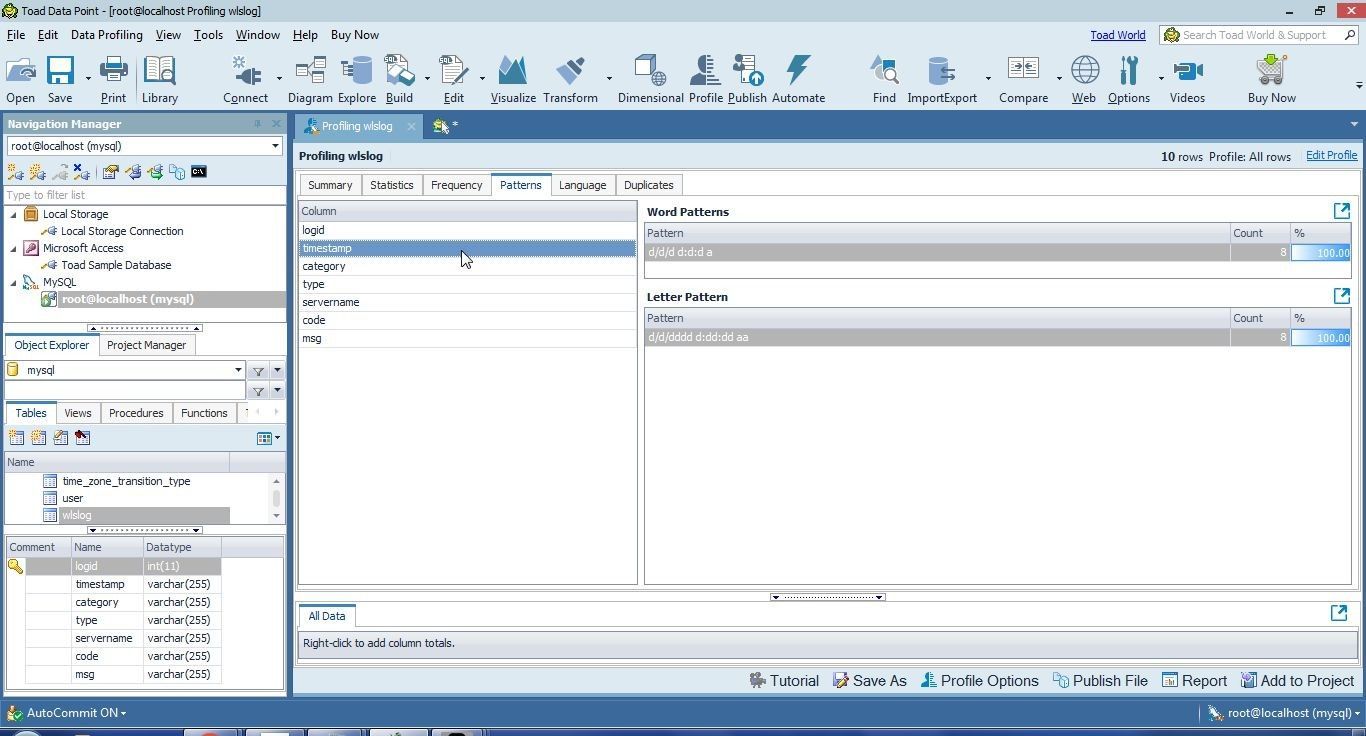1366x736 pixels.
Task: Collapse the MySQL tree node
Action: pos(14,282)
